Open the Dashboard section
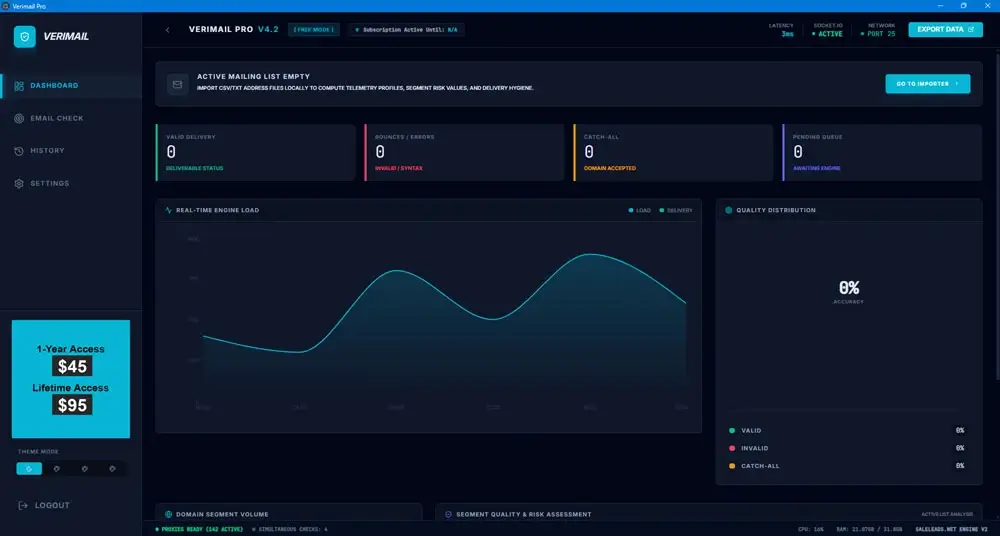This screenshot has width=1000, height=536. 71,86
